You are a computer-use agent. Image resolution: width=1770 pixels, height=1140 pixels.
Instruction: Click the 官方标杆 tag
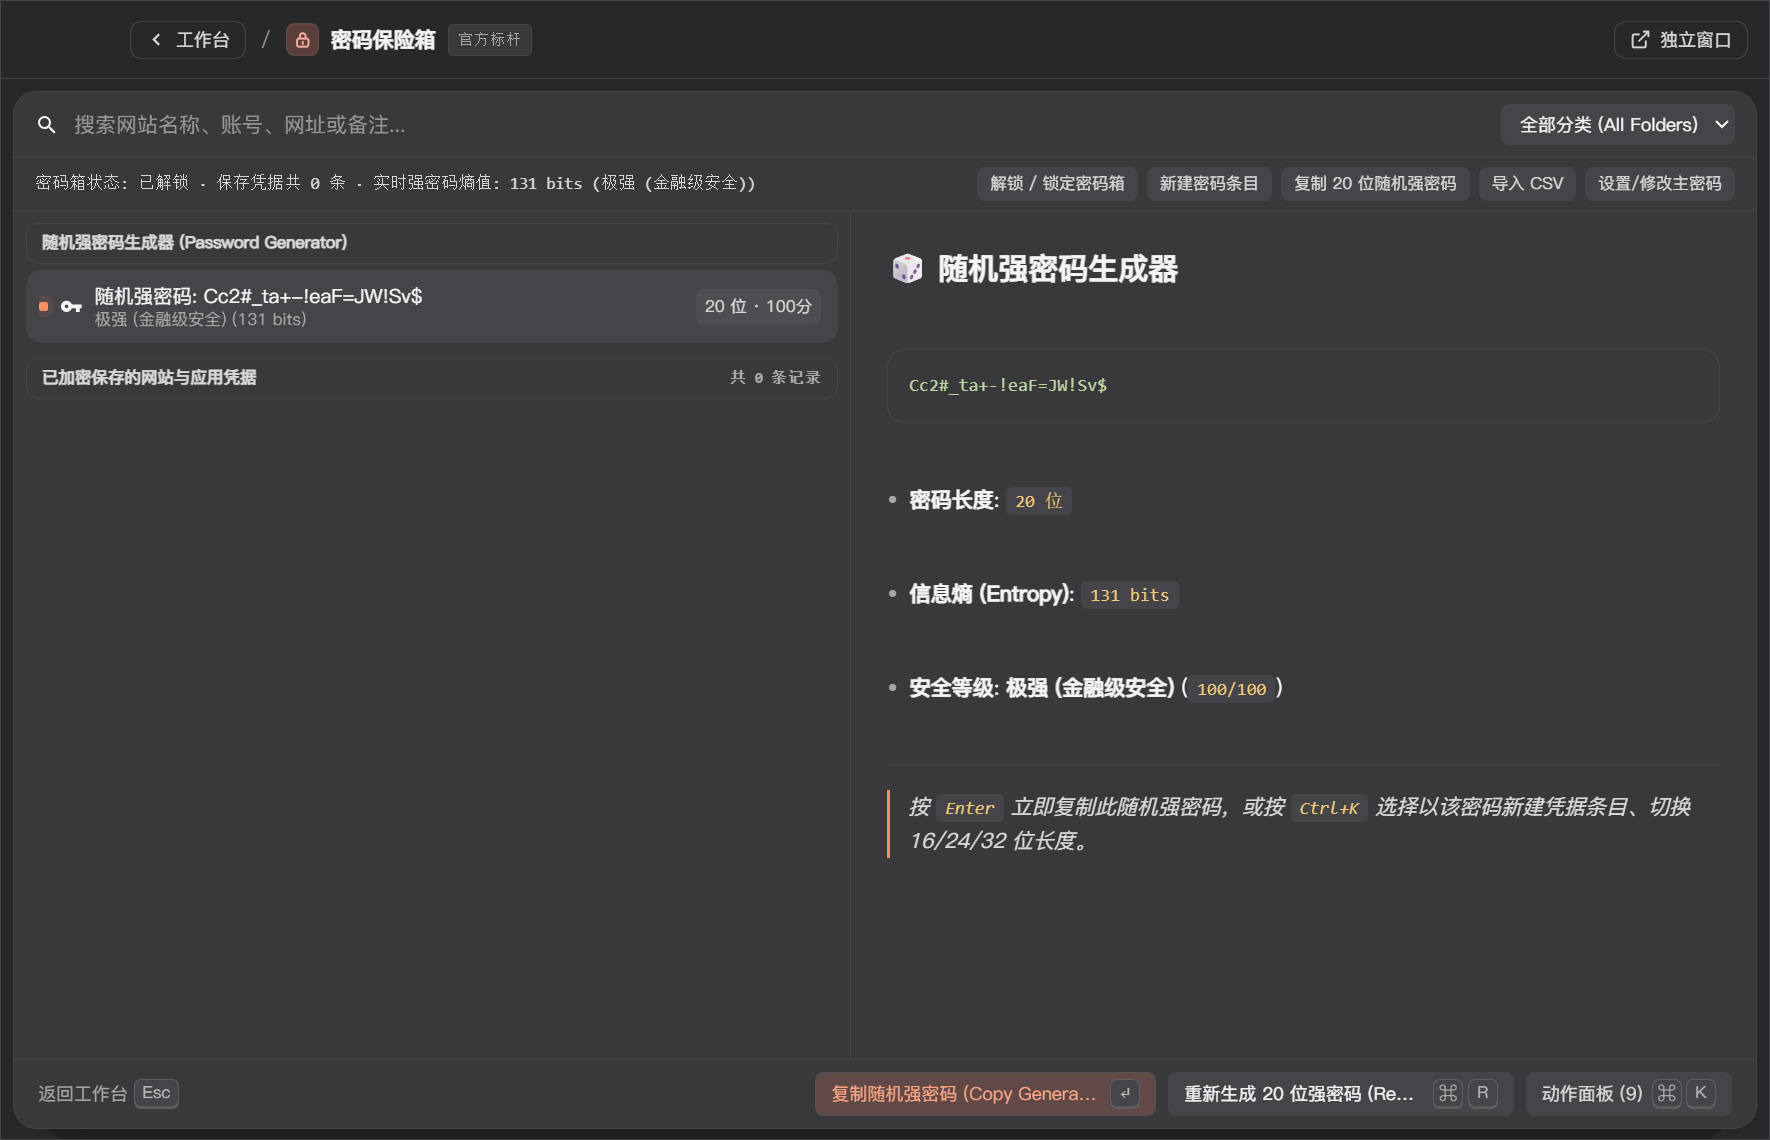[489, 40]
